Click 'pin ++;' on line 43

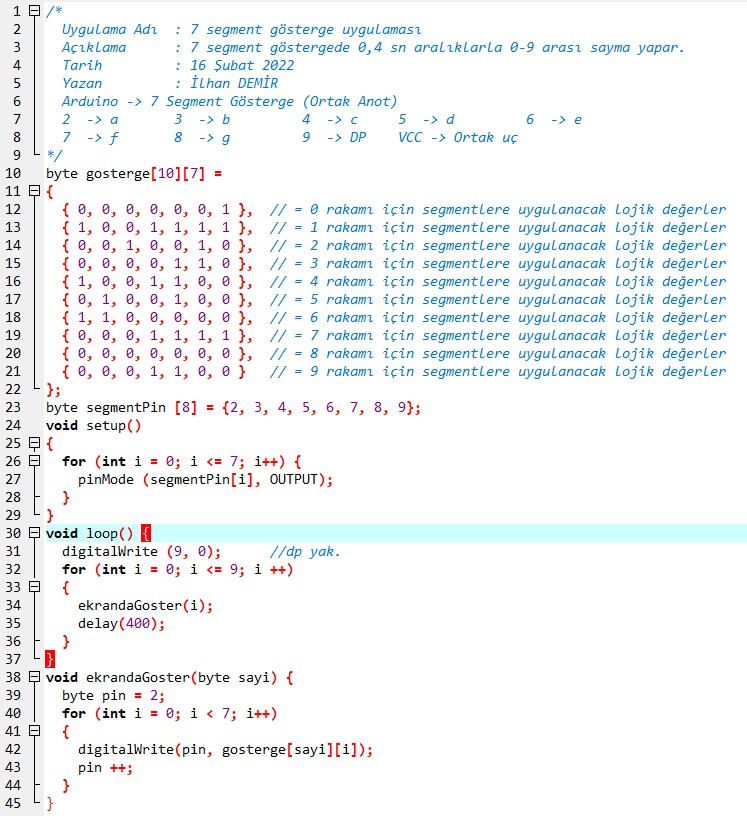click(x=106, y=768)
